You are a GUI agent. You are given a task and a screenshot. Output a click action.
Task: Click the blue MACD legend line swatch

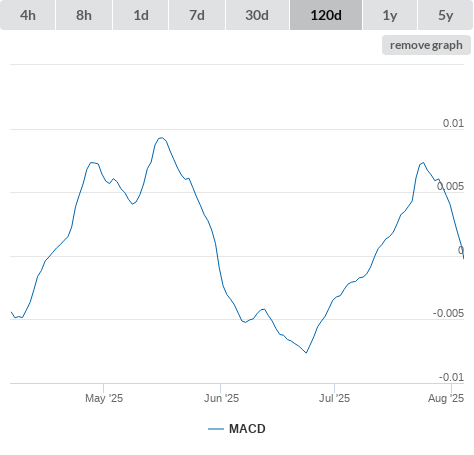click(216, 429)
